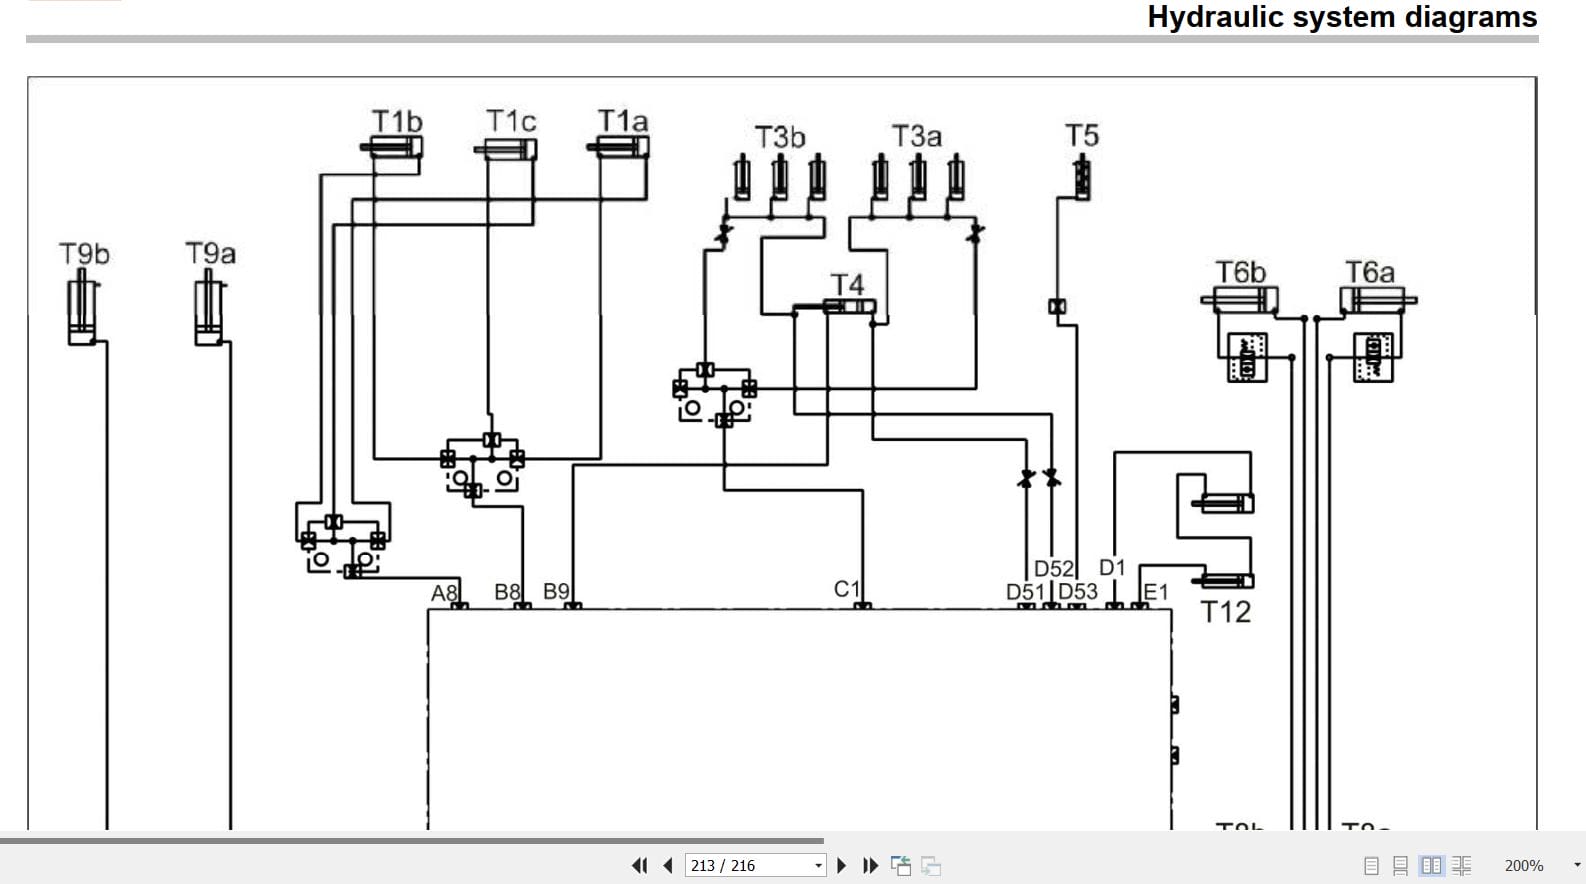
Task: Click the T6a label
Action: click(x=1370, y=272)
